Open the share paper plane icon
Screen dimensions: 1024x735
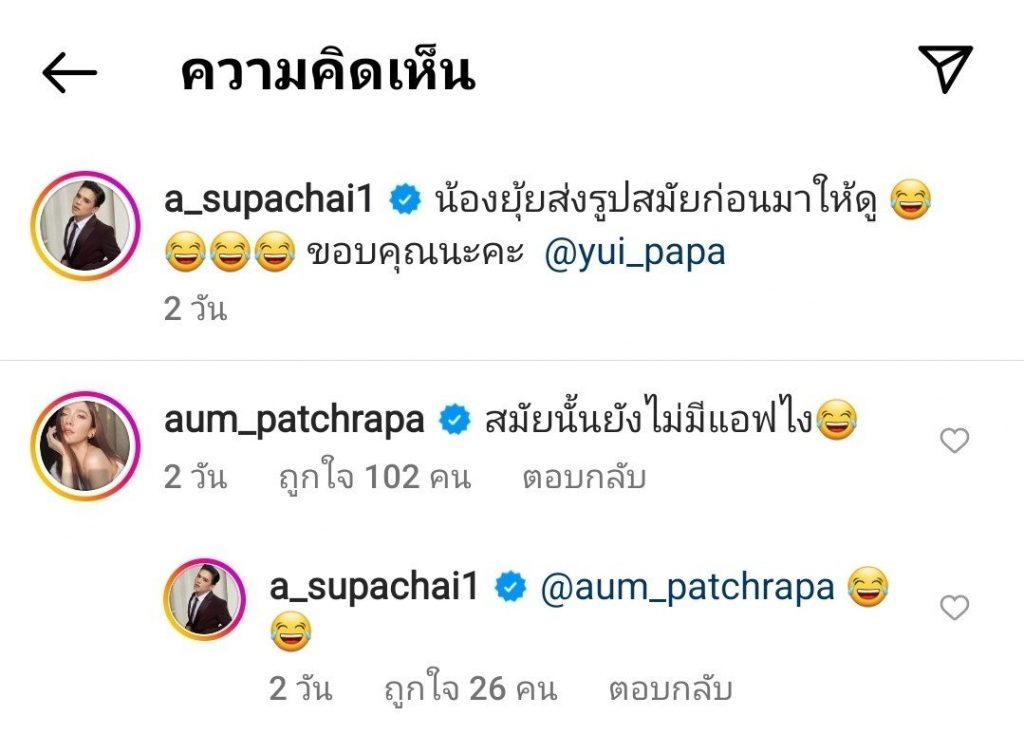(x=946, y=69)
